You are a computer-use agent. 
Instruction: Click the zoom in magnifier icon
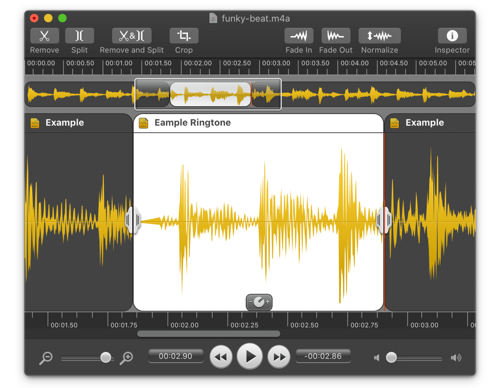point(127,358)
